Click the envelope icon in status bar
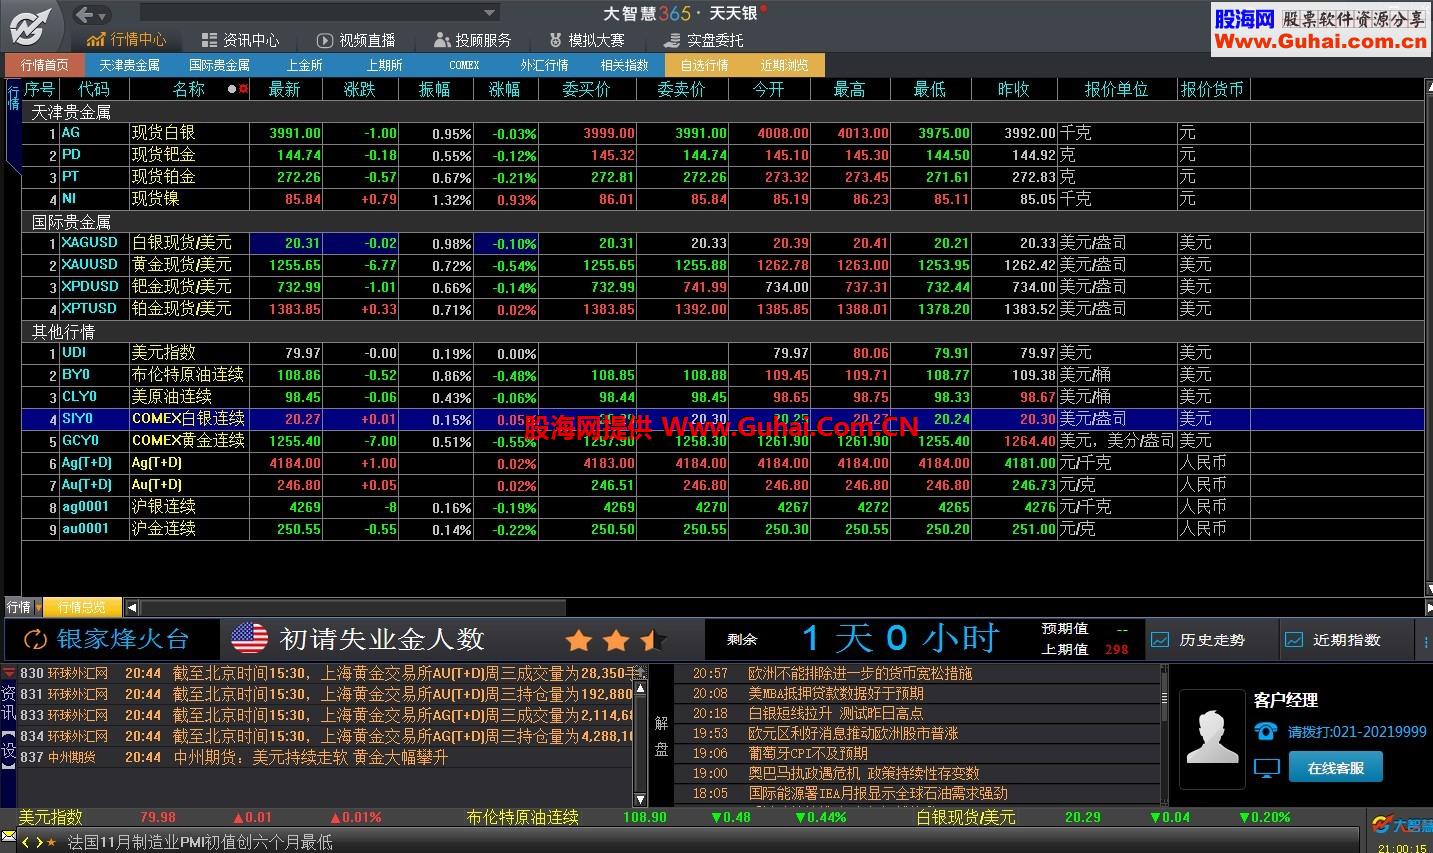The width and height of the screenshot is (1433, 853). [x=8, y=835]
